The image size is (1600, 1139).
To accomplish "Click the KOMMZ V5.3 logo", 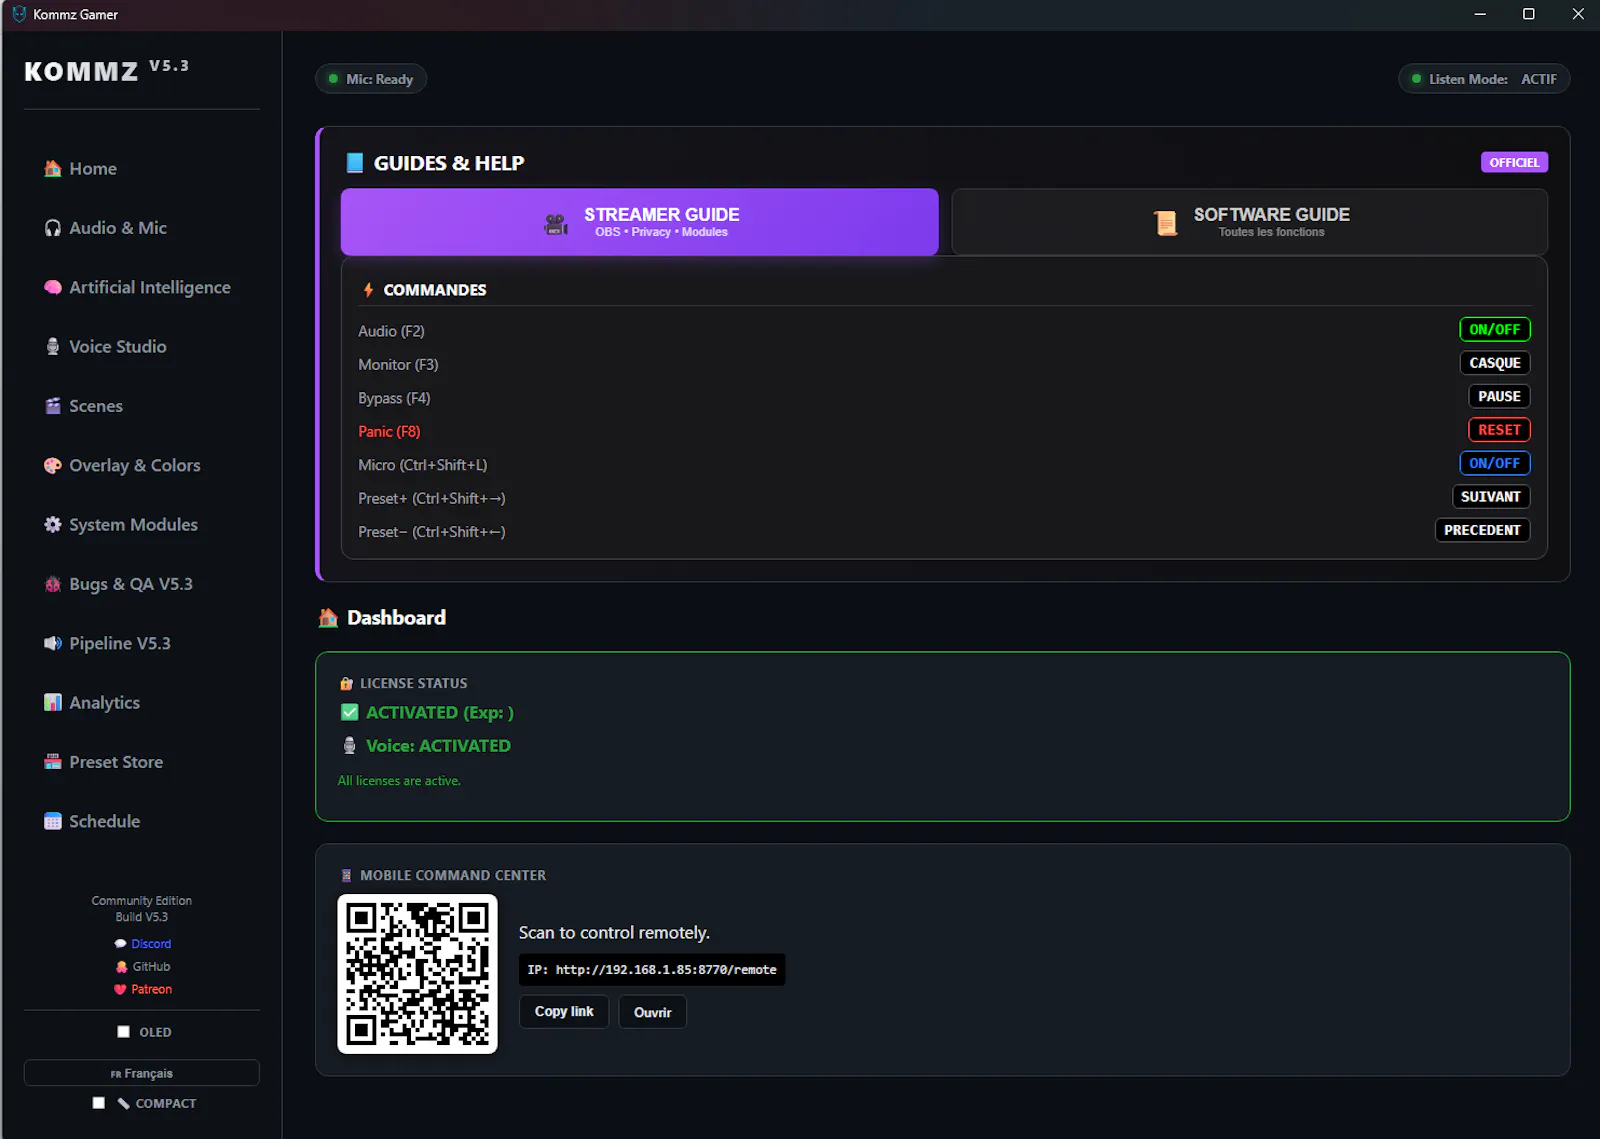I will 106,71.
